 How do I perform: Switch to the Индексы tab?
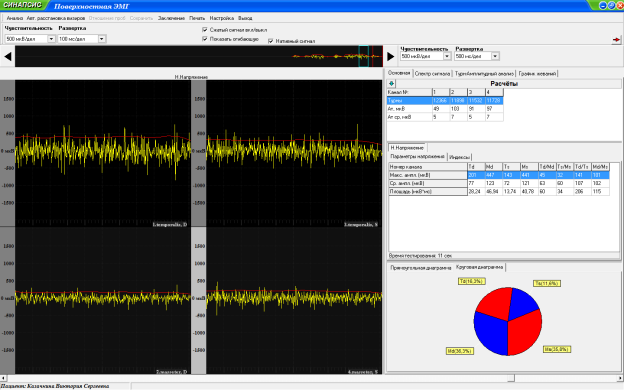tap(459, 157)
